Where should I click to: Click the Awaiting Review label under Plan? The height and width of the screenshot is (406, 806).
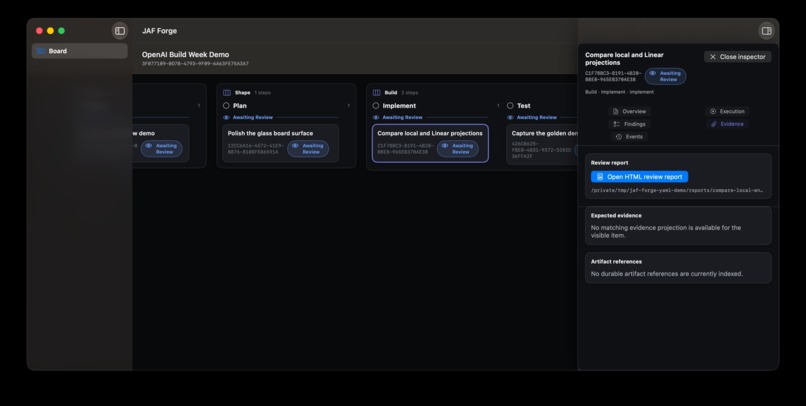[x=253, y=117]
